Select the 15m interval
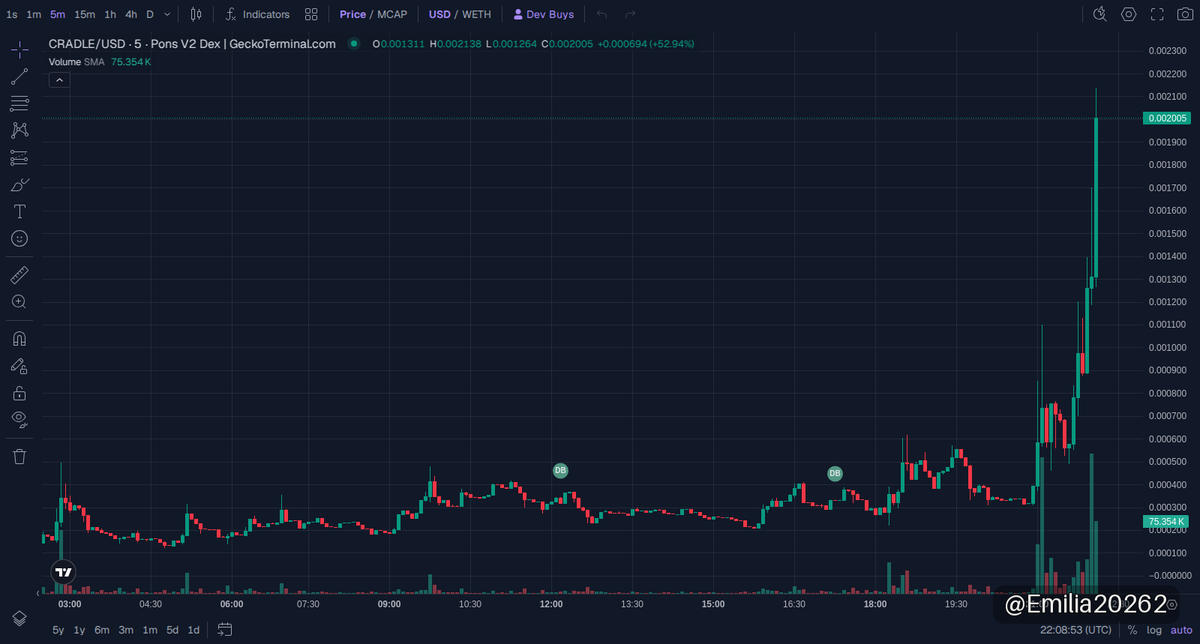Viewport: 1200px width, 644px height. click(x=85, y=15)
